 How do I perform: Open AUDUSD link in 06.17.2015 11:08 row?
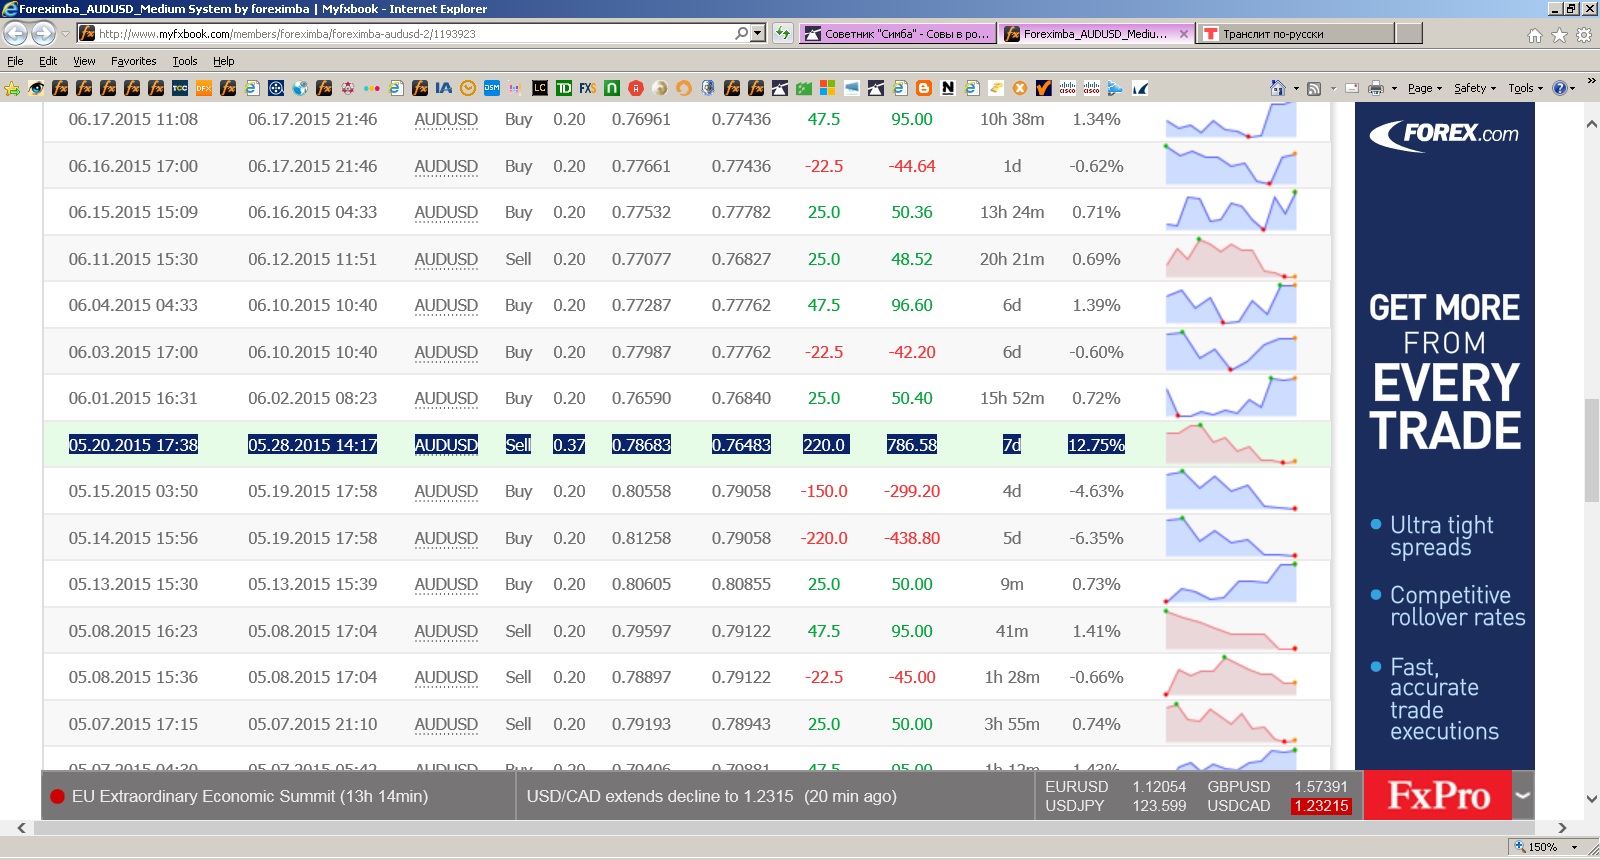[x=446, y=119]
